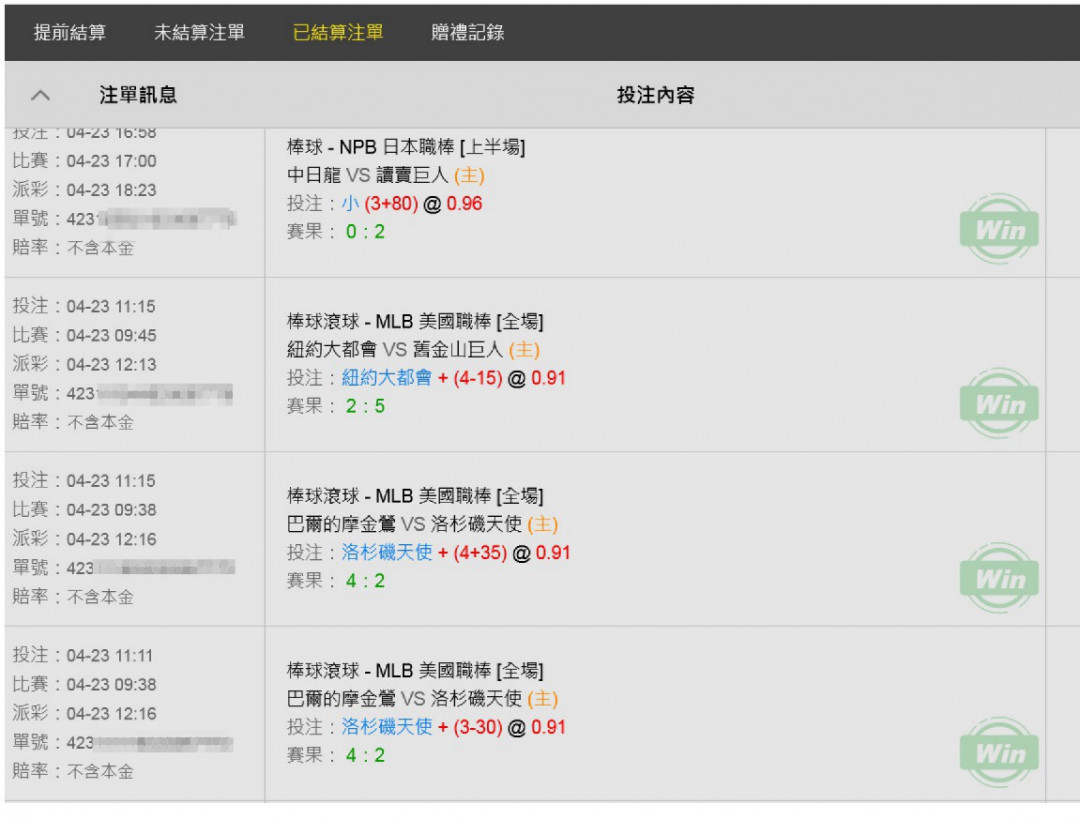The height and width of the screenshot is (819, 1080).
Task: Click 投注：04-23 11:11 bet time
Action: 83,655
